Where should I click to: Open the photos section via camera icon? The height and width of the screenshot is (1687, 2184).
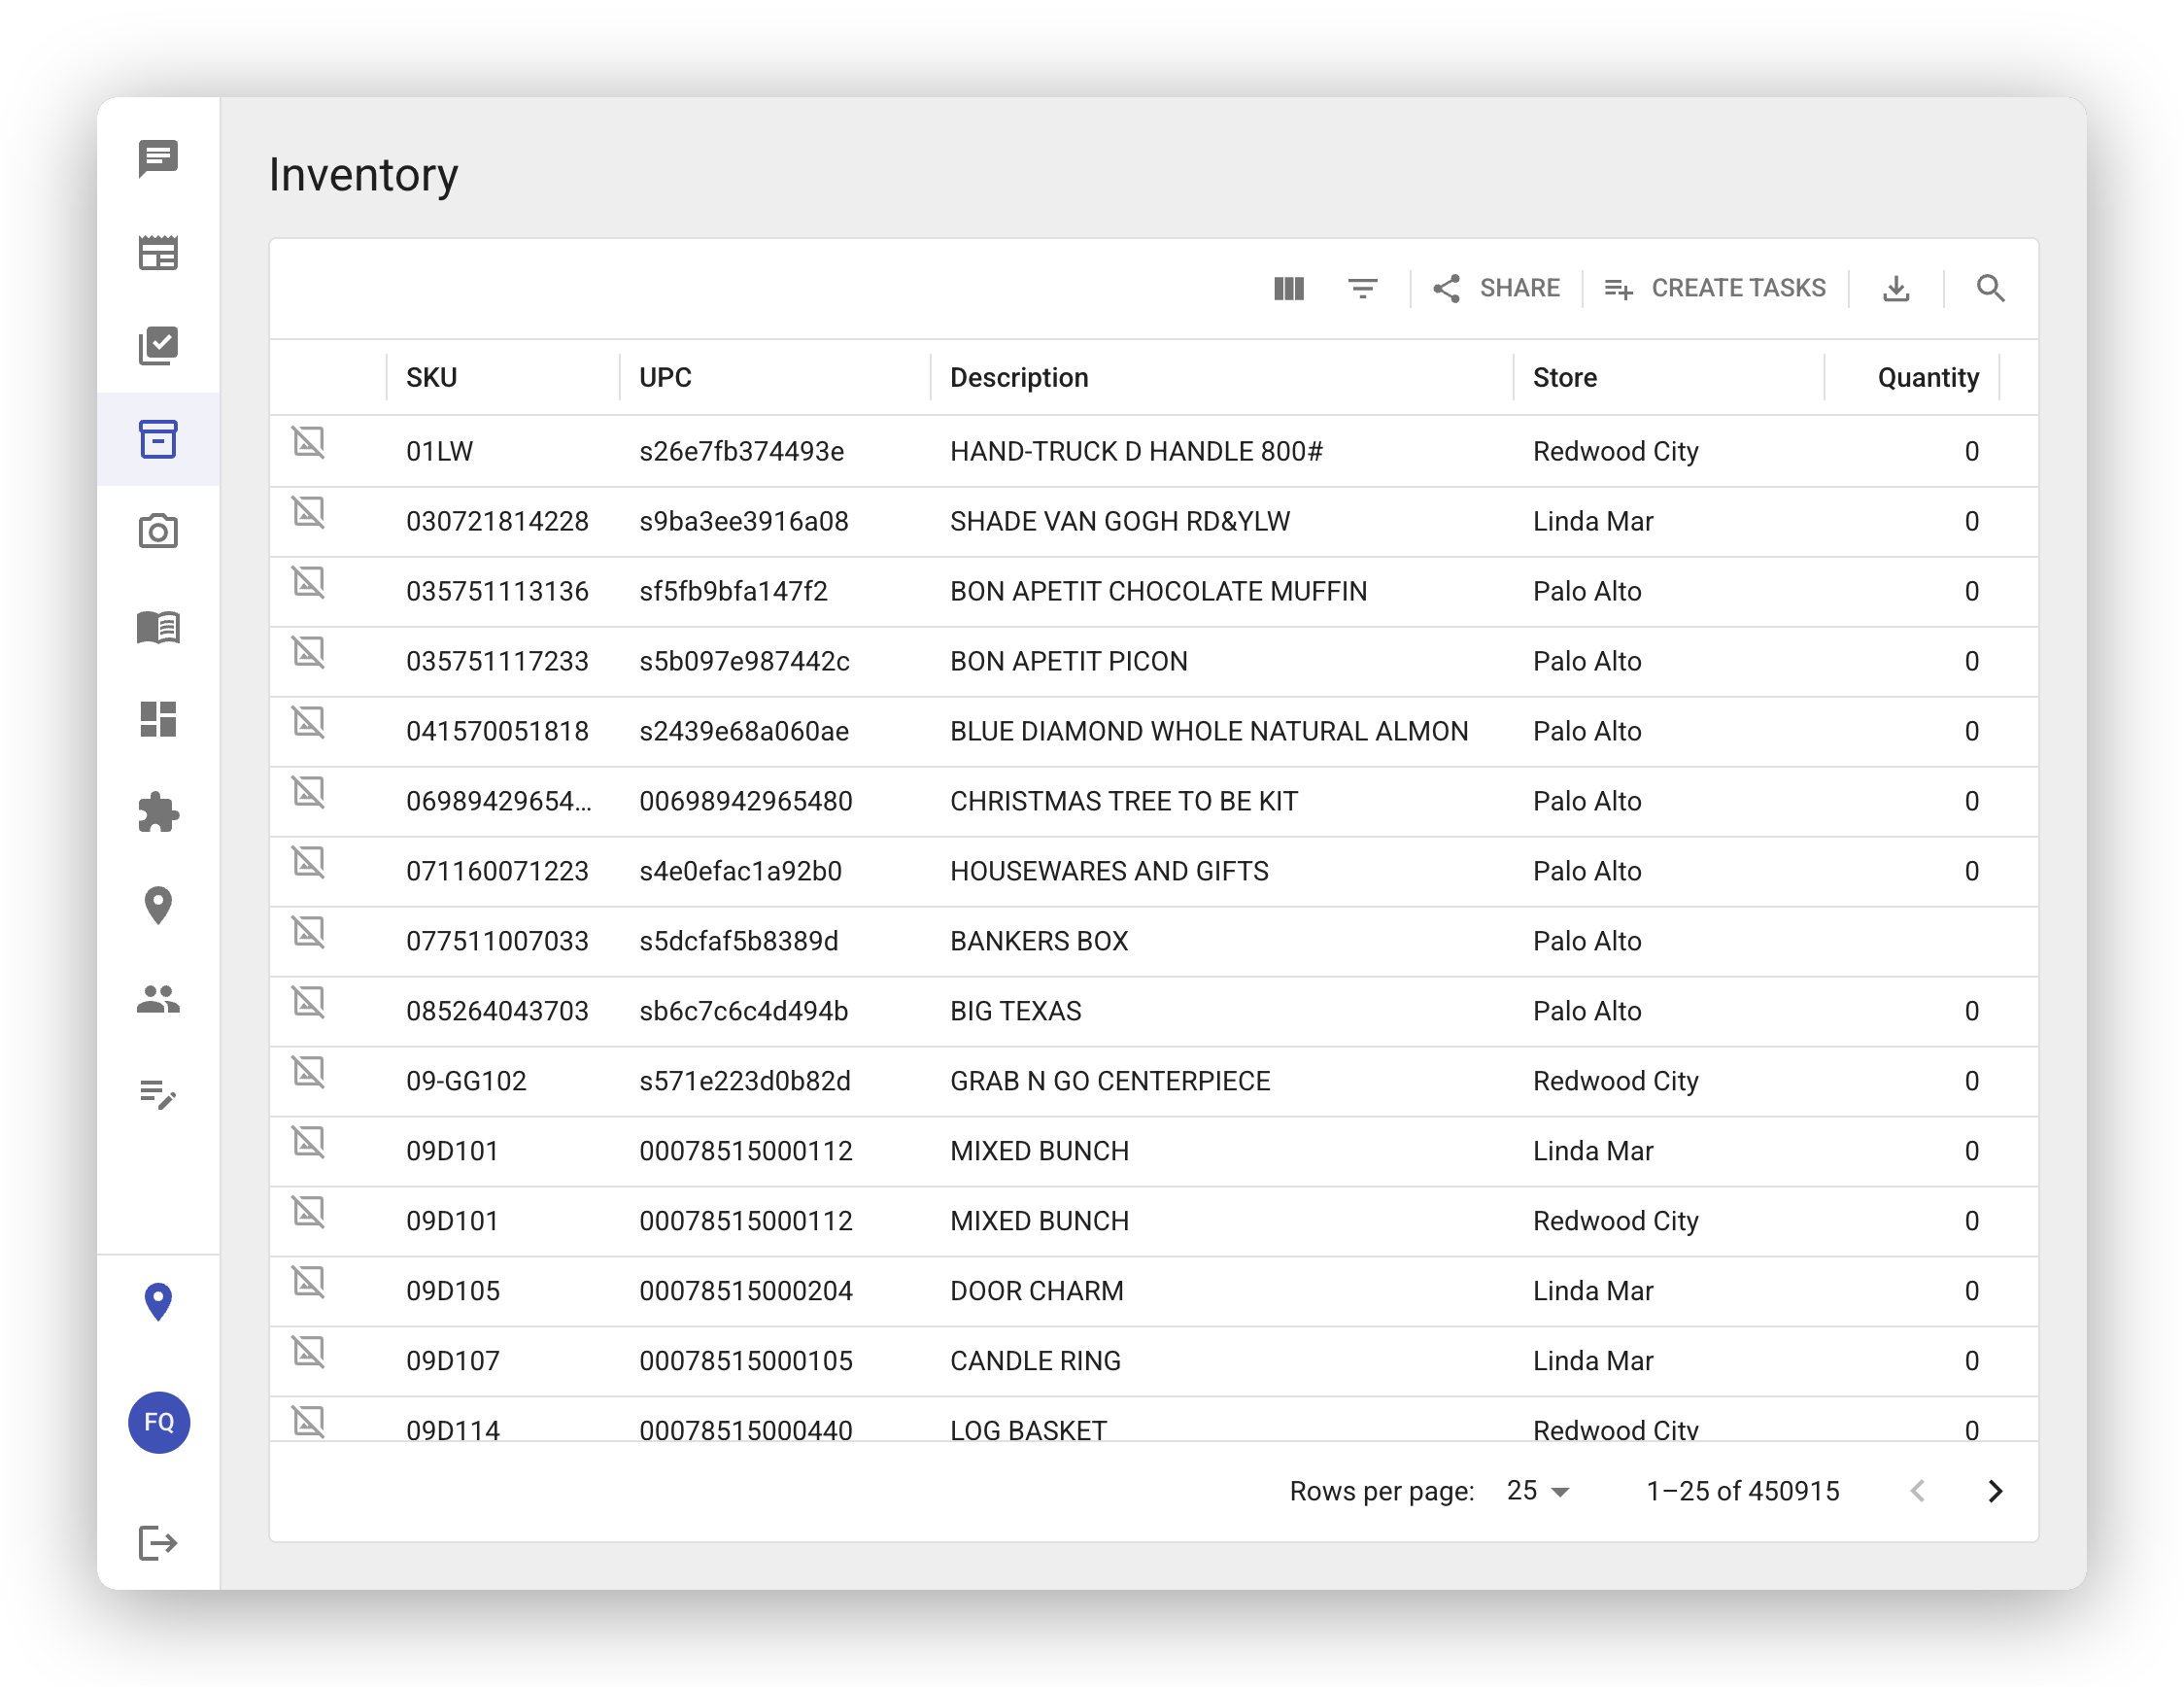tap(158, 531)
